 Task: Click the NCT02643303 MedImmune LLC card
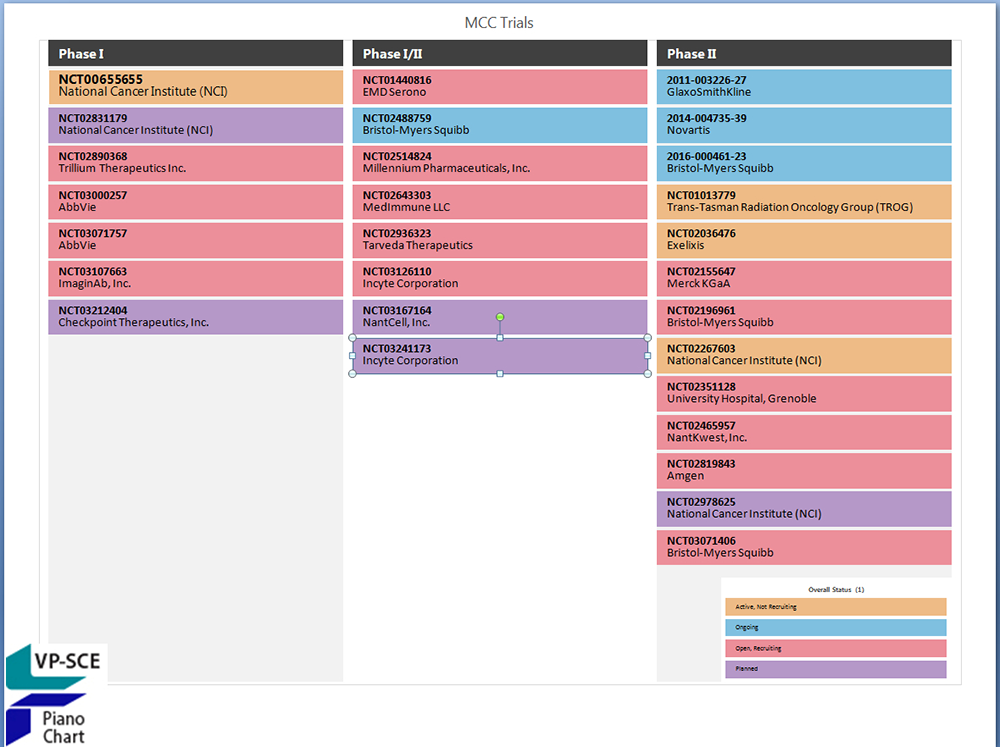(x=500, y=202)
